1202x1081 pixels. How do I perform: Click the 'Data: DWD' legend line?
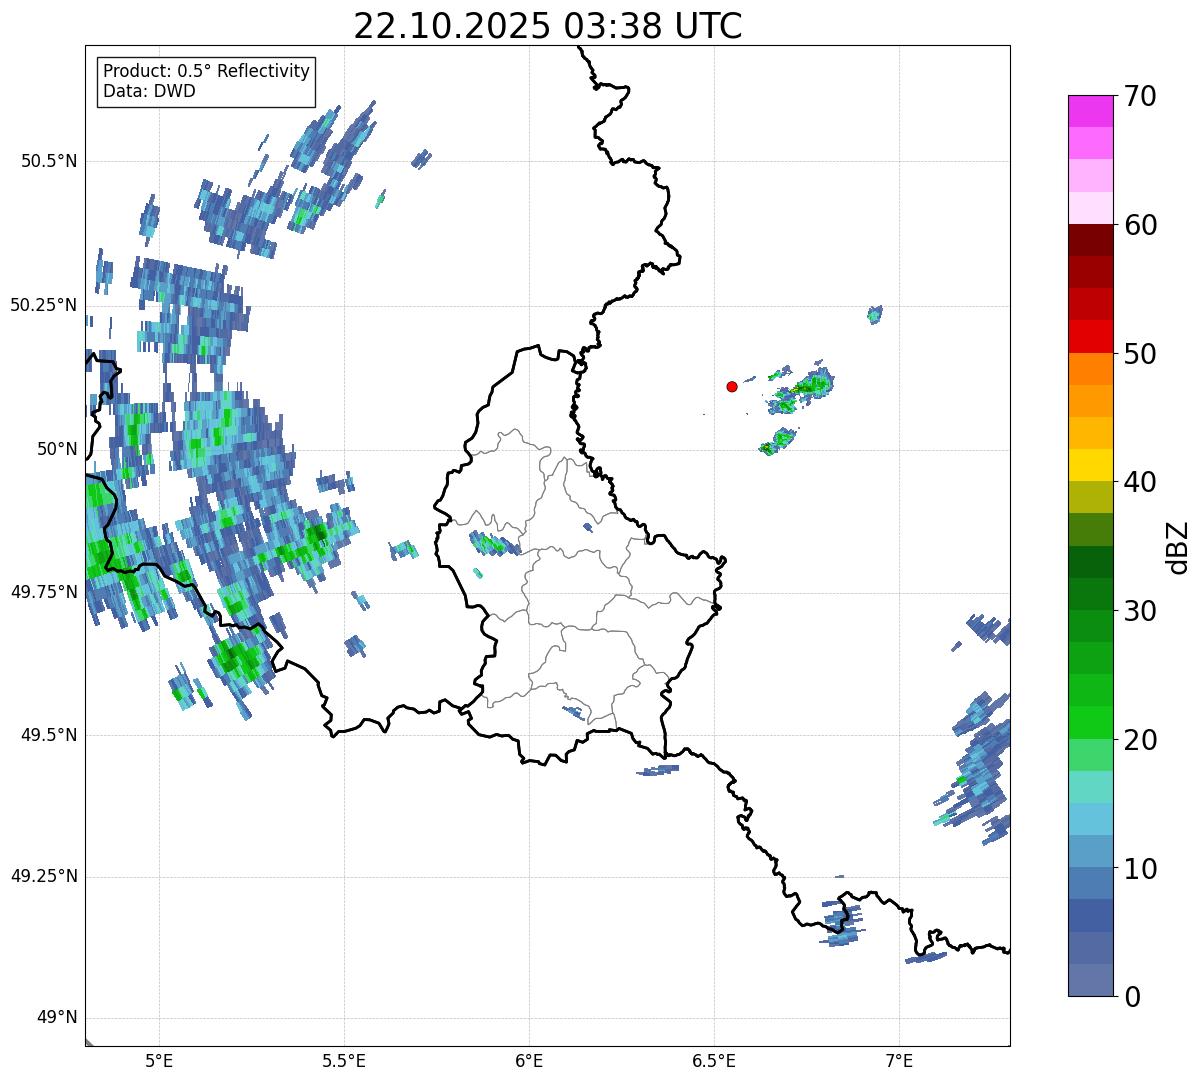(x=149, y=92)
